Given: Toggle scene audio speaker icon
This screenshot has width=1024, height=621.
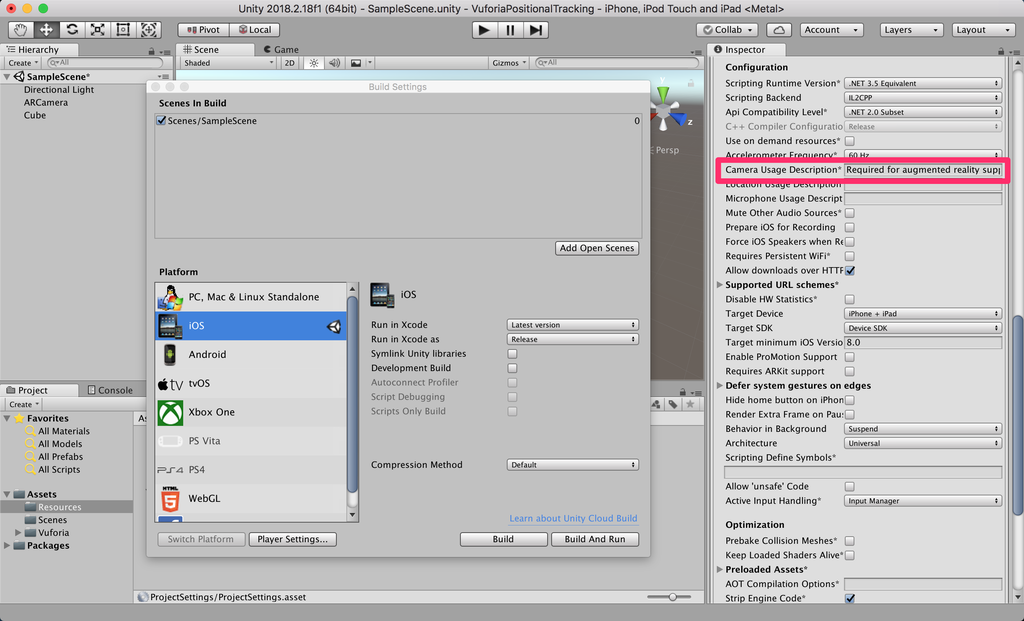Looking at the screenshot, I should (x=334, y=63).
